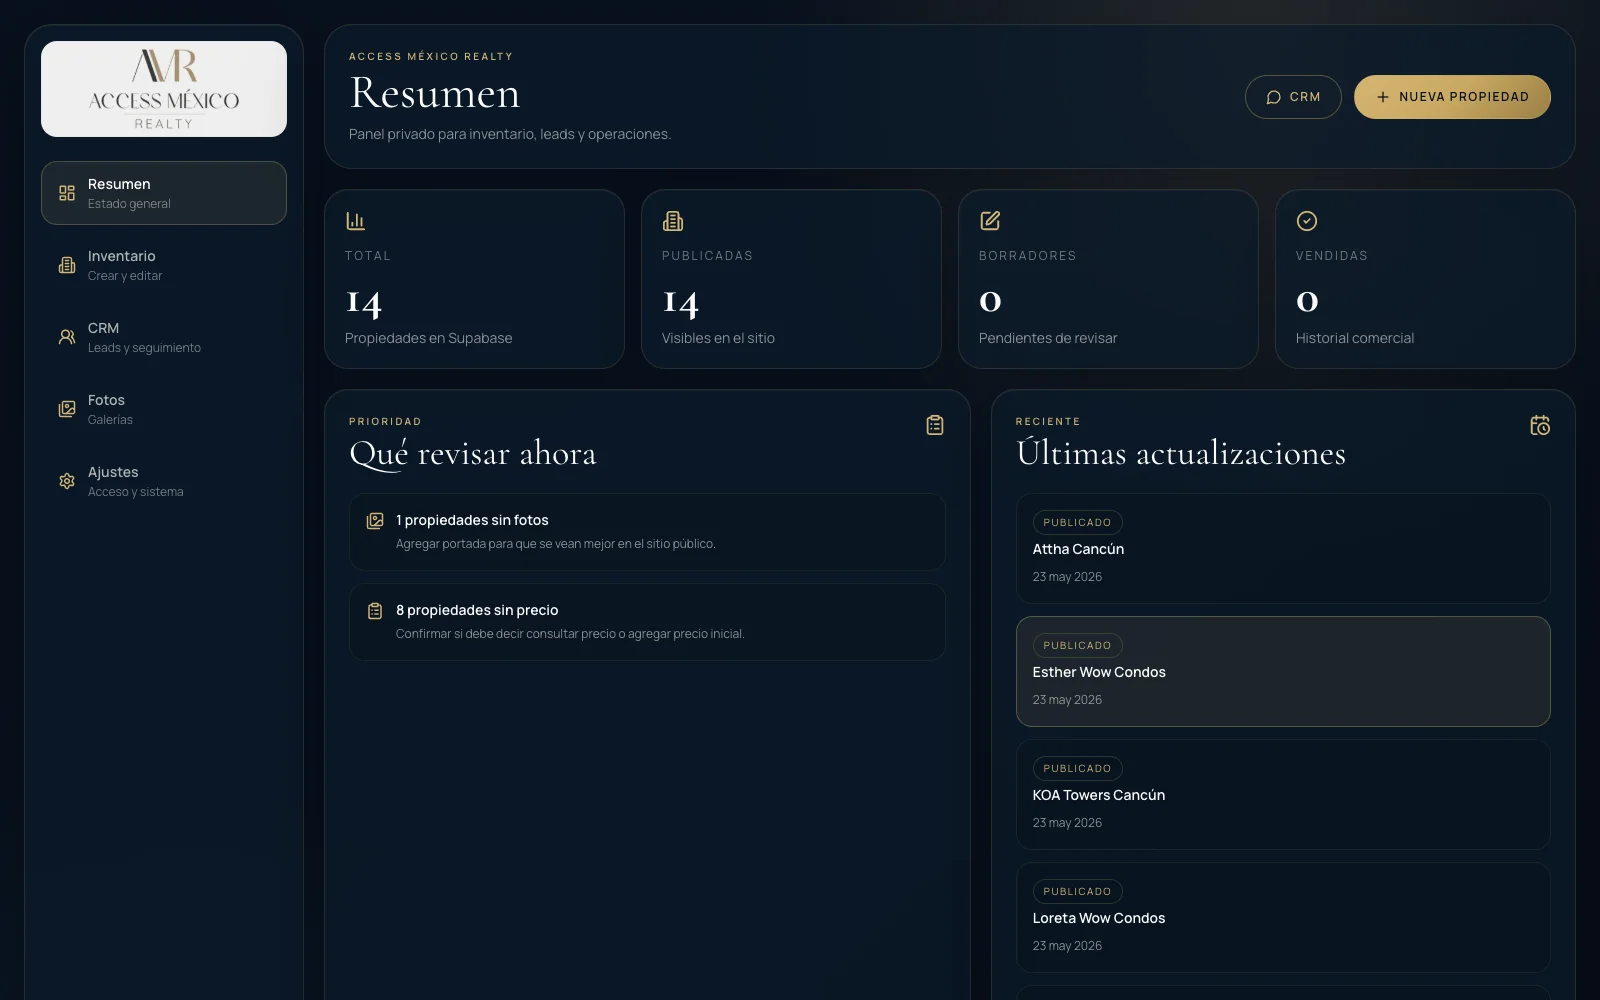This screenshot has width=1600, height=1000.
Task: Click the building icon on Publicadas card
Action: point(673,221)
